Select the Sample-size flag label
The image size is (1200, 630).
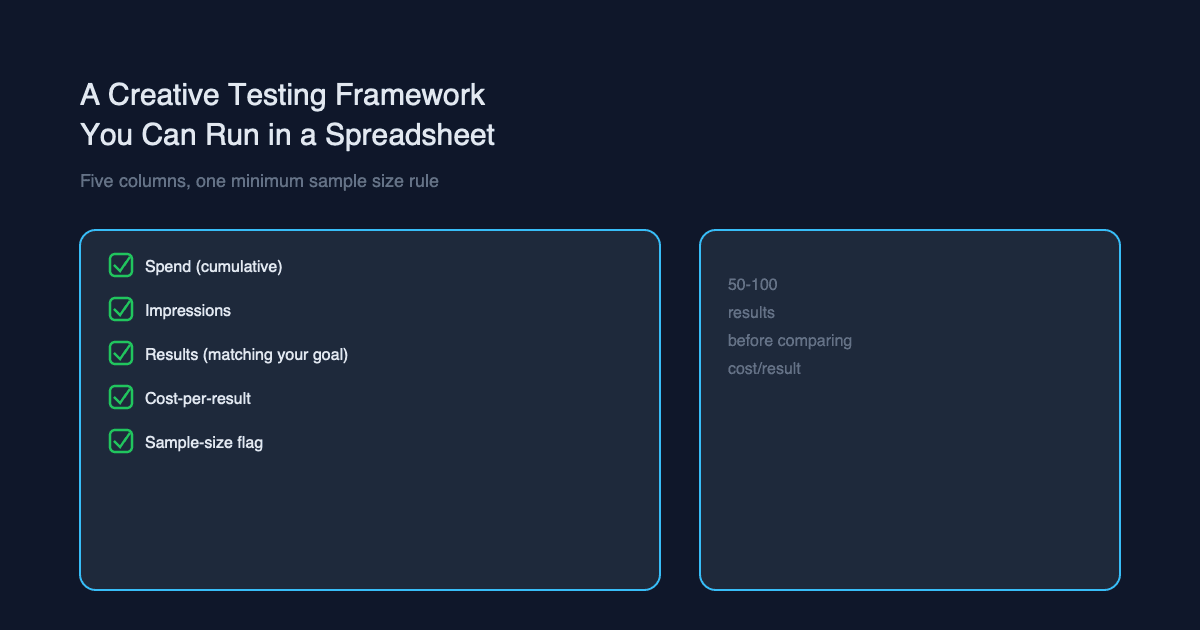coord(204,443)
